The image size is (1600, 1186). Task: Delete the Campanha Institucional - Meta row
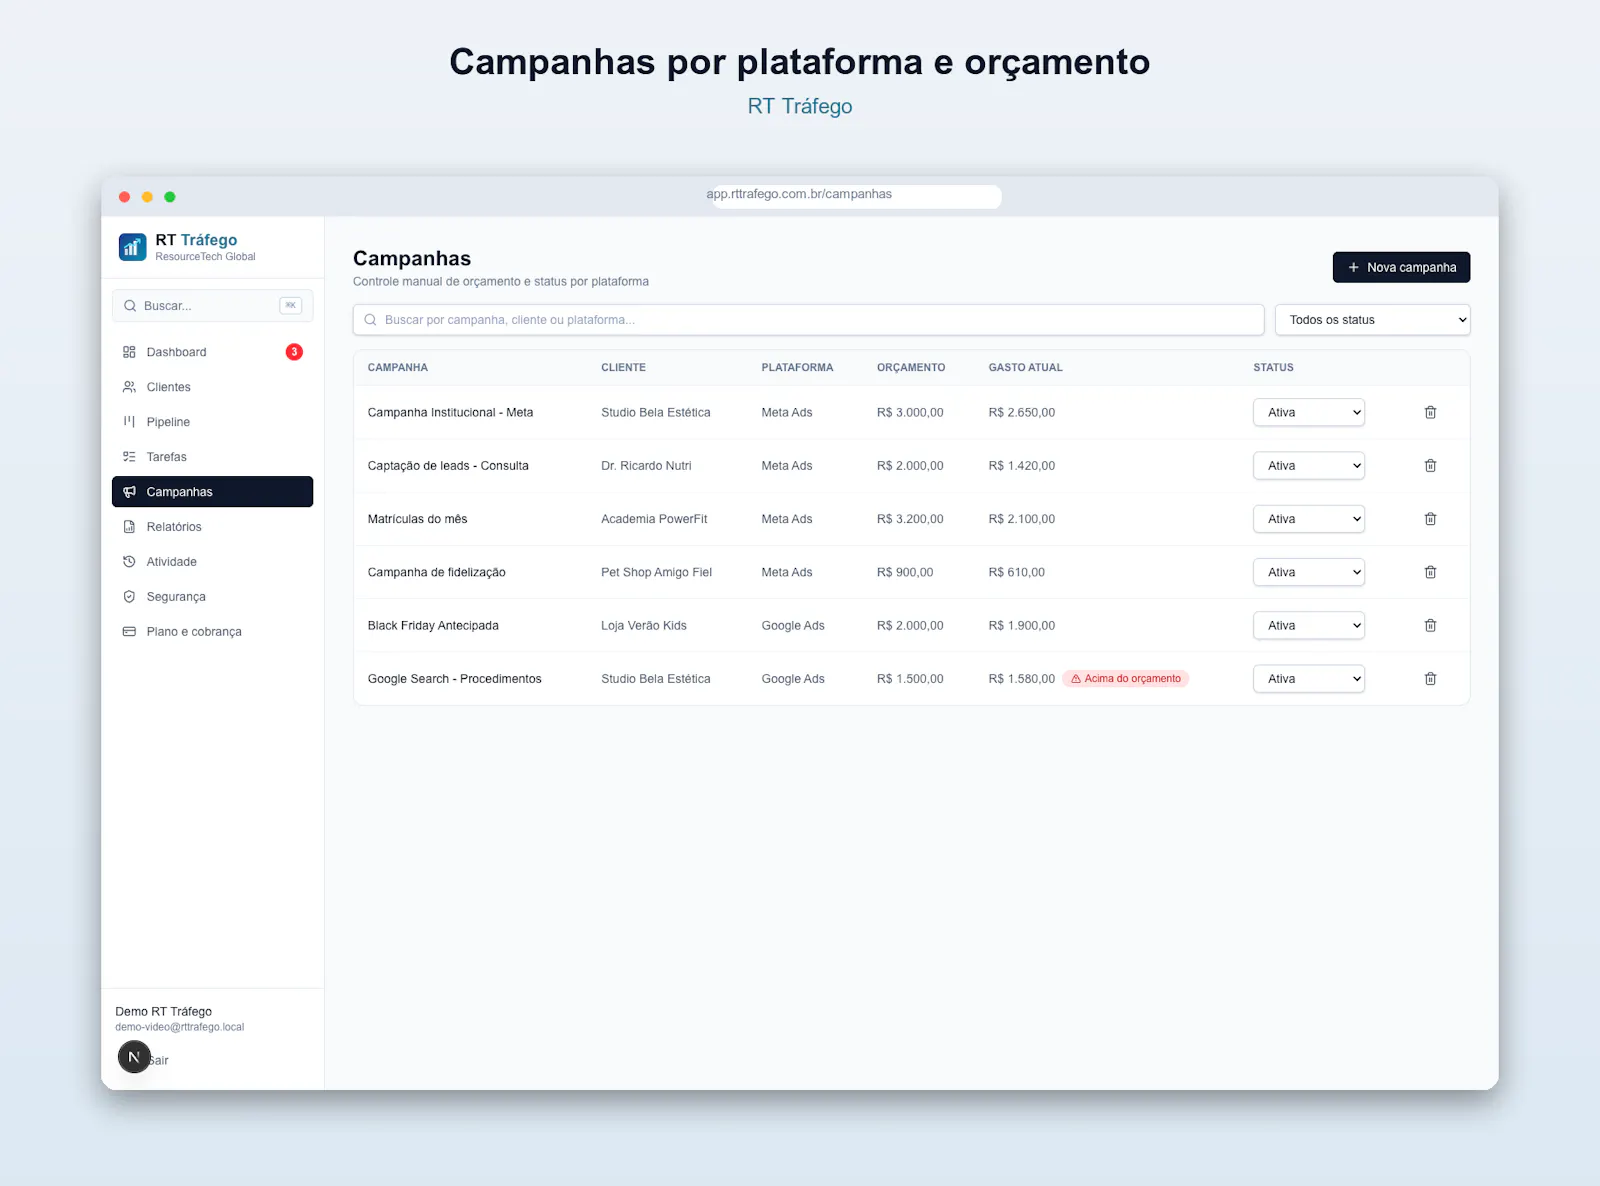pos(1430,412)
